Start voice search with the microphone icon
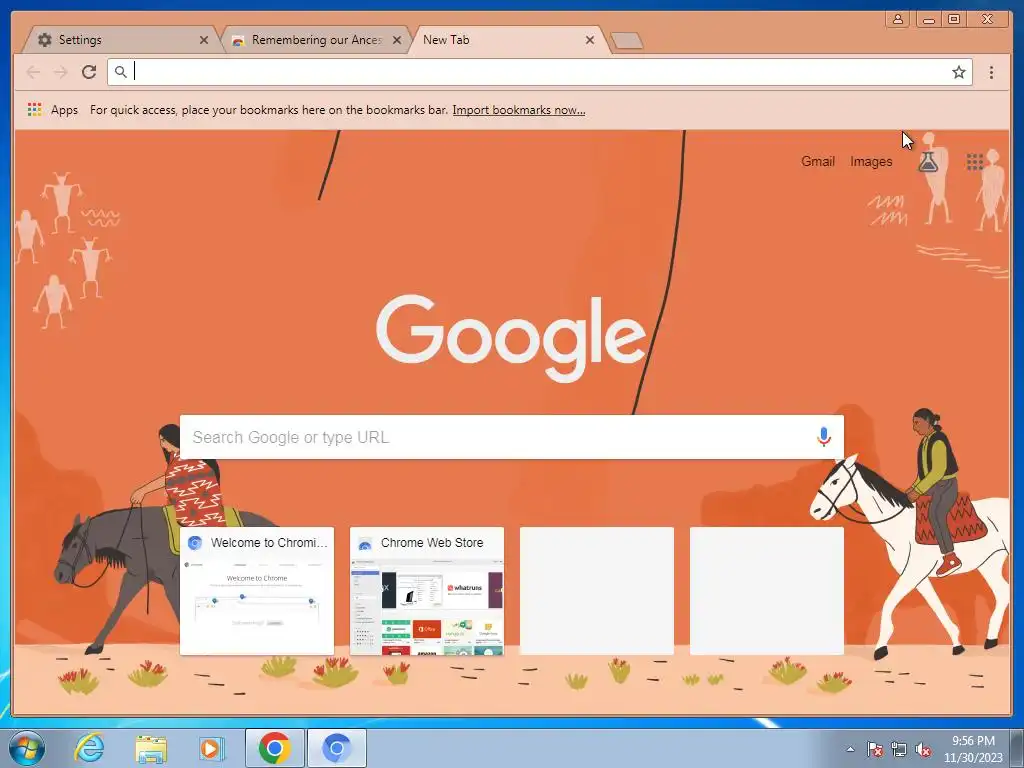Image resolution: width=1024 pixels, height=768 pixels. point(824,437)
